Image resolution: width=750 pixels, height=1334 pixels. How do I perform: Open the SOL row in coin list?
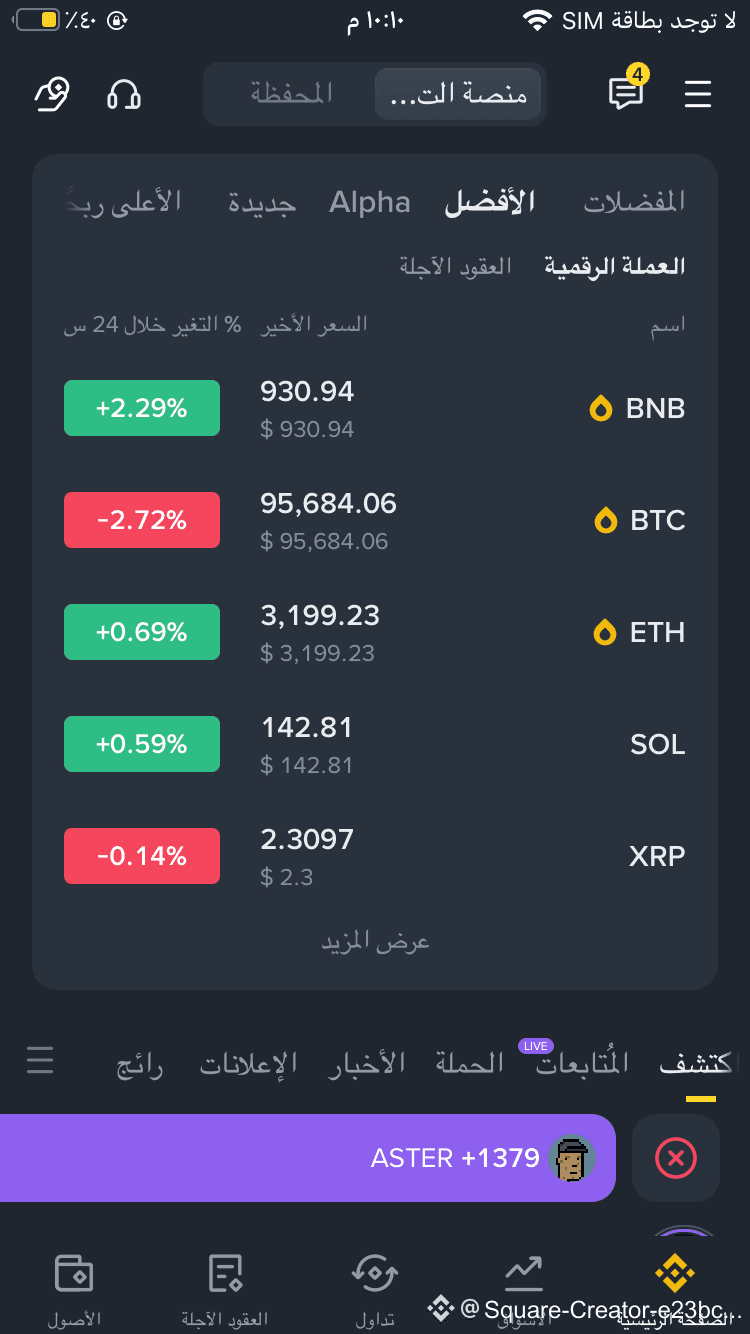point(375,744)
